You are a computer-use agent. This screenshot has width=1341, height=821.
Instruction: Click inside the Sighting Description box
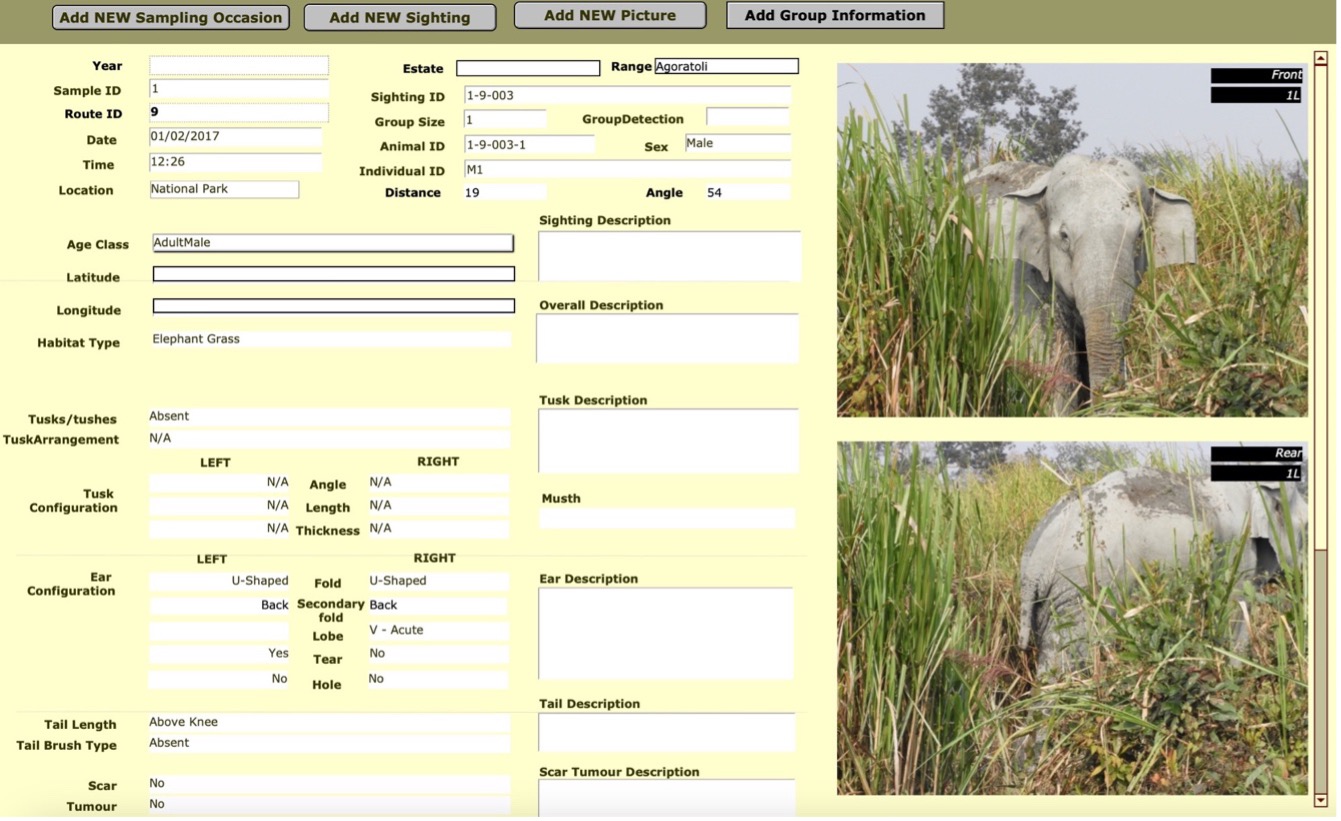[x=667, y=255]
